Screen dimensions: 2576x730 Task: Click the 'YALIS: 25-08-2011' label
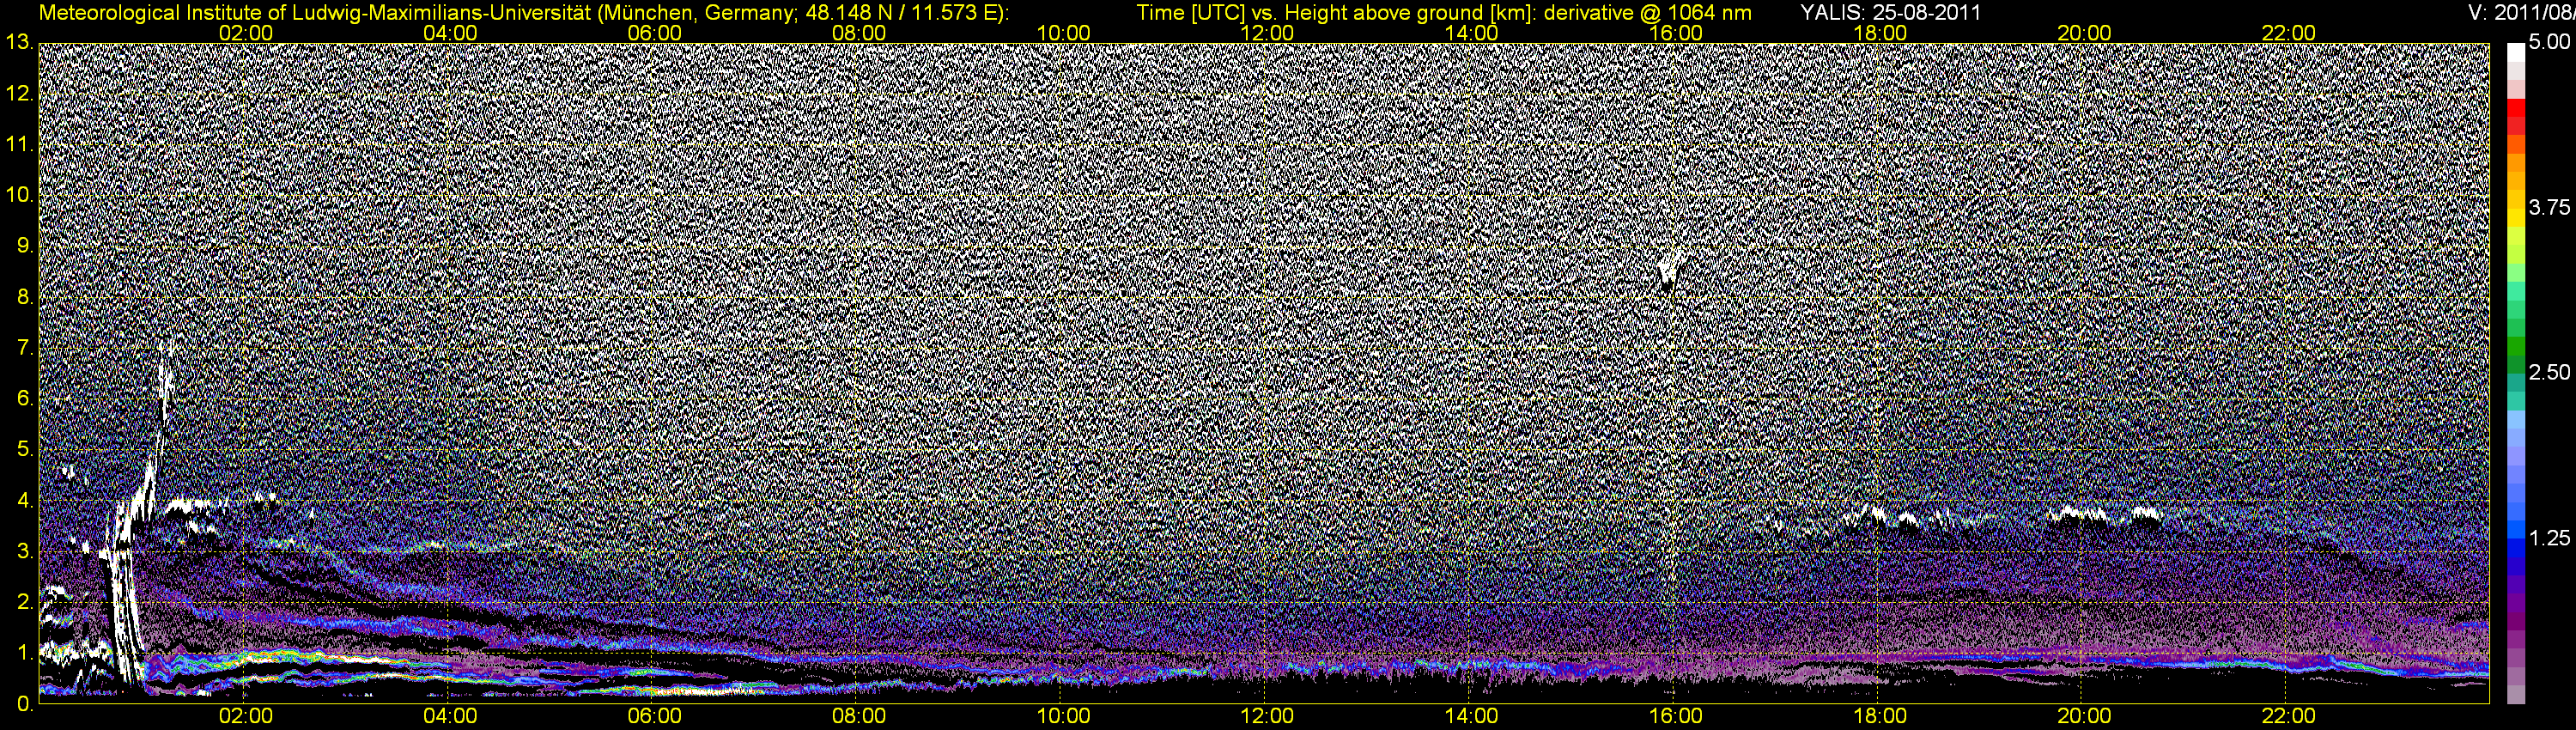1890,12
